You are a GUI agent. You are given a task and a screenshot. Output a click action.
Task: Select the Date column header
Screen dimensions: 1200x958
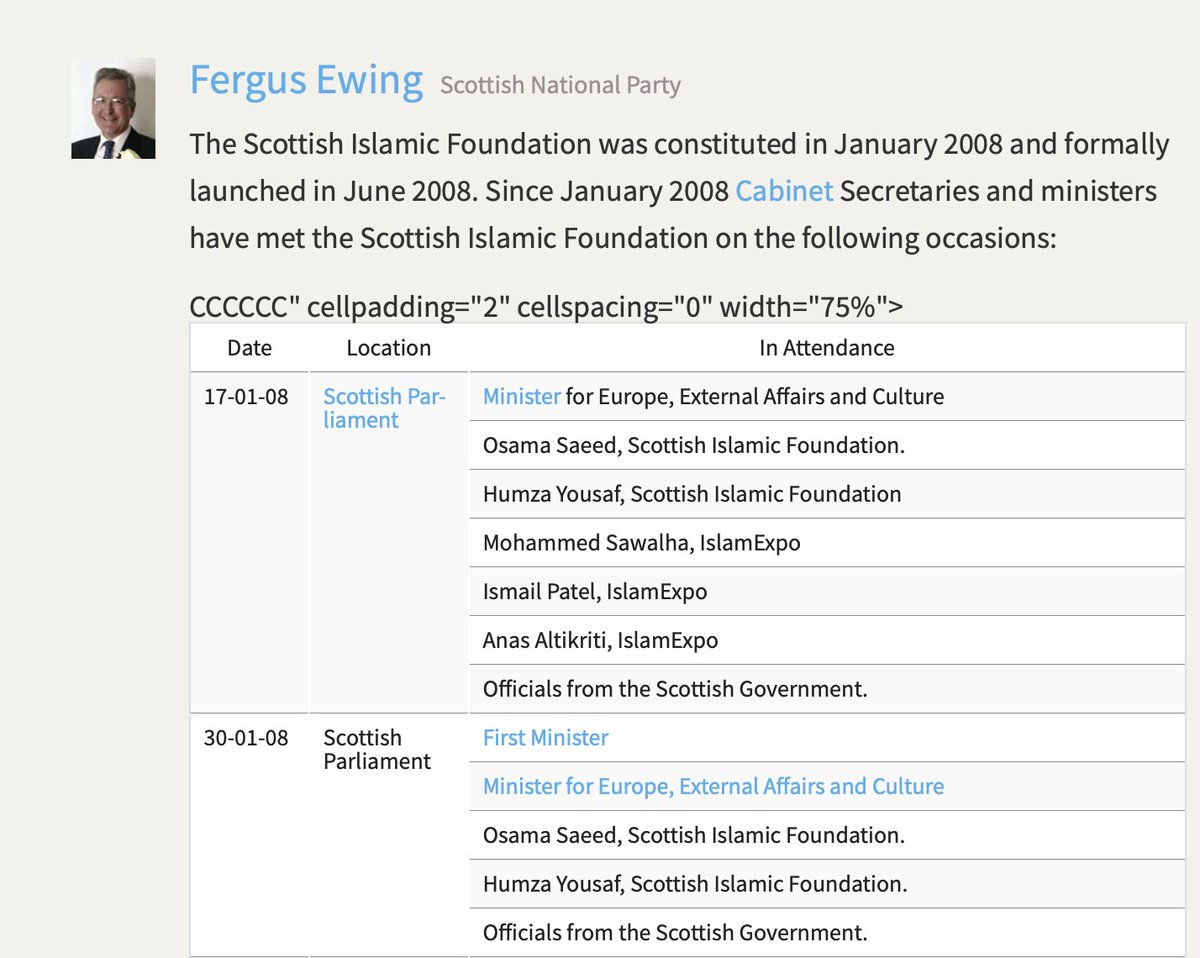coord(250,348)
